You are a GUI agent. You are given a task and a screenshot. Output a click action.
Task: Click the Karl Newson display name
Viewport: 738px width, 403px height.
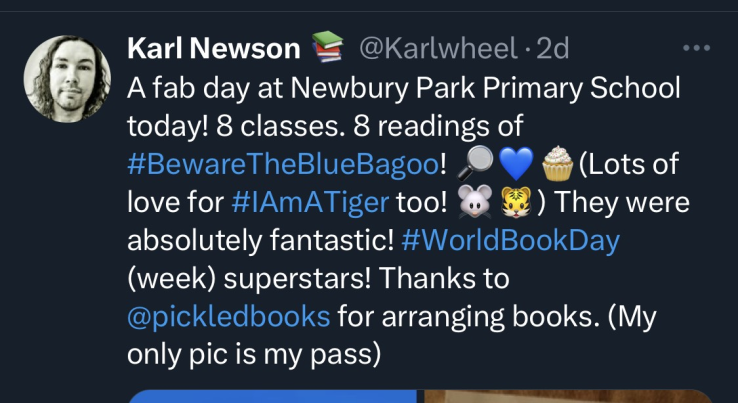pos(214,48)
